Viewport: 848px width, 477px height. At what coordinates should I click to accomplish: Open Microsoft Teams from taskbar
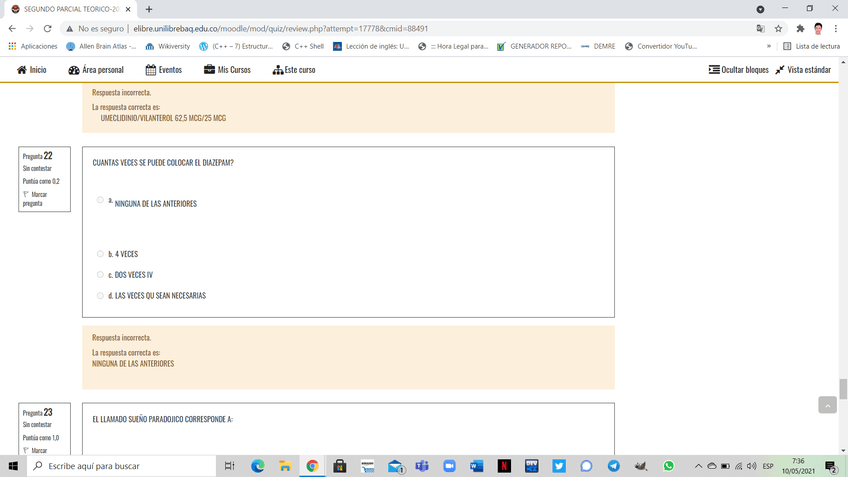pyautogui.click(x=422, y=466)
